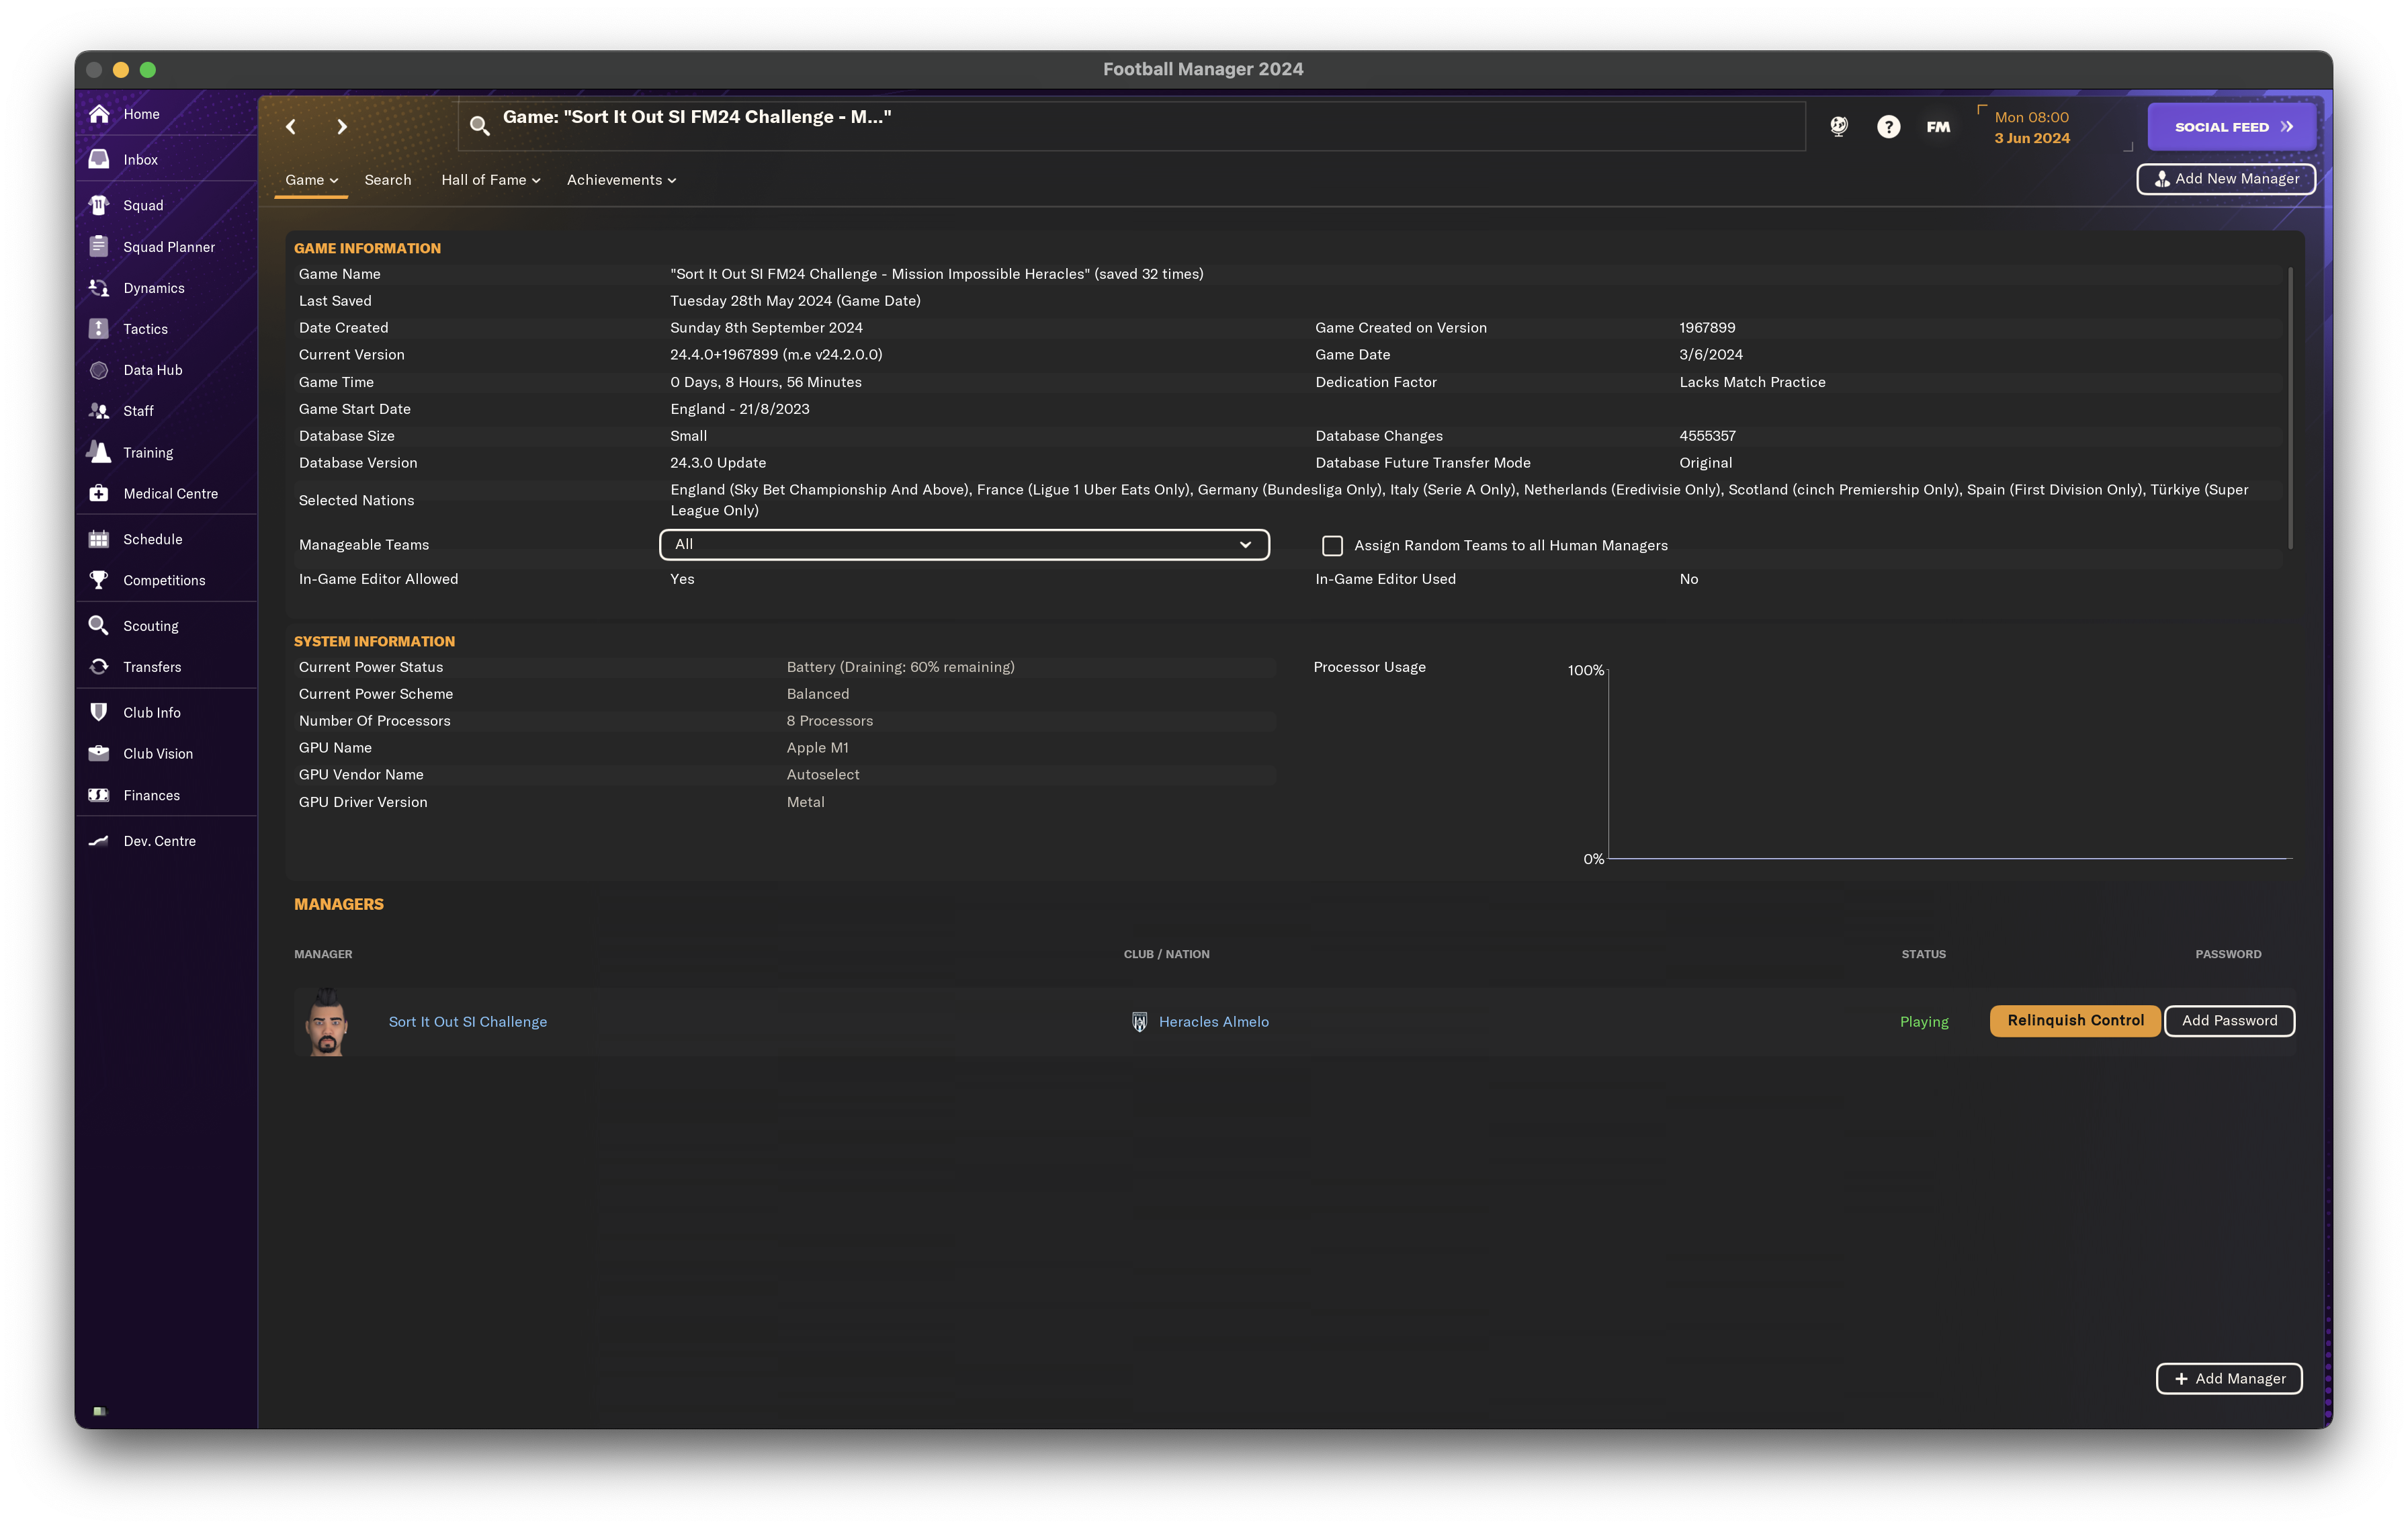Image resolution: width=2408 pixels, height=1528 pixels.
Task: Click the 'Lacks Match Practice' value
Action: point(1752,382)
